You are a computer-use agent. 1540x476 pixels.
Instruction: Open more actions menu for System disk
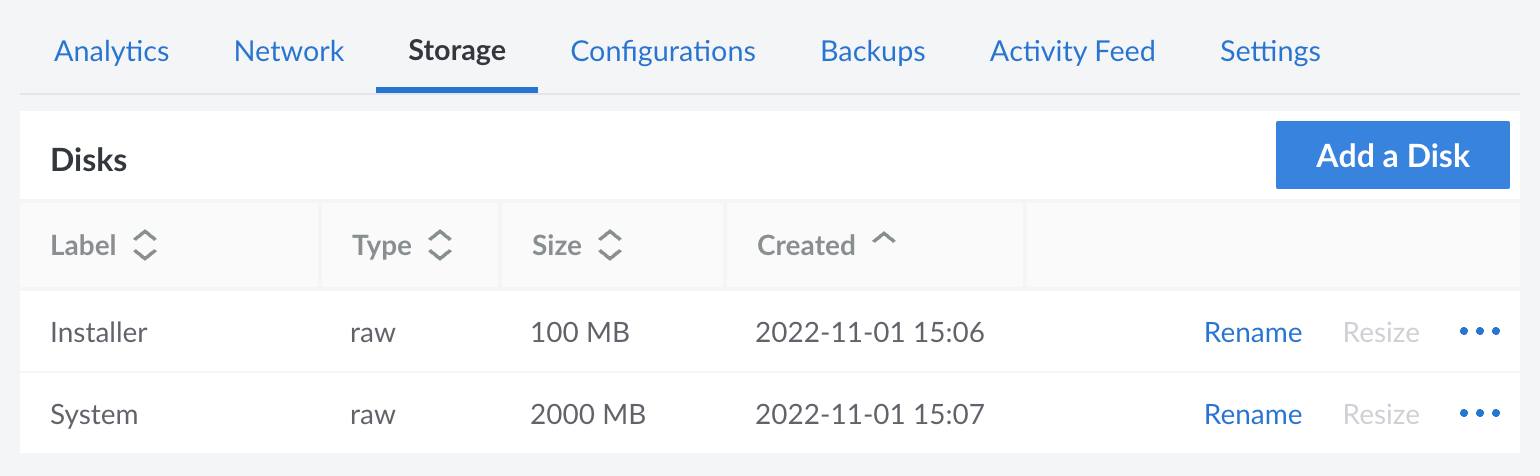pyautogui.click(x=1480, y=414)
